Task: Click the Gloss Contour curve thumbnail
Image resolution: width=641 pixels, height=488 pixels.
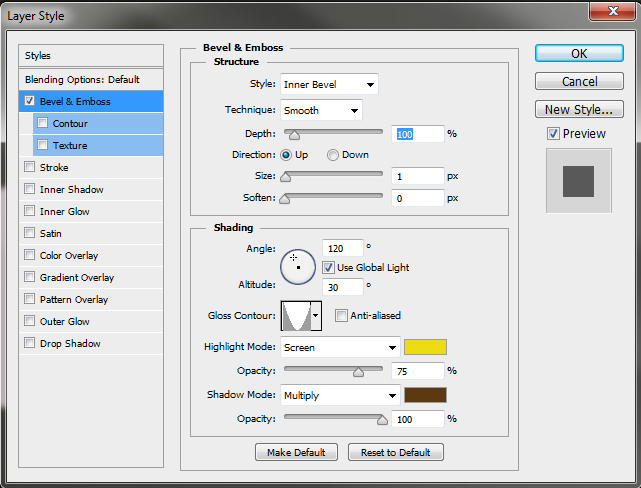Action: click(x=296, y=316)
